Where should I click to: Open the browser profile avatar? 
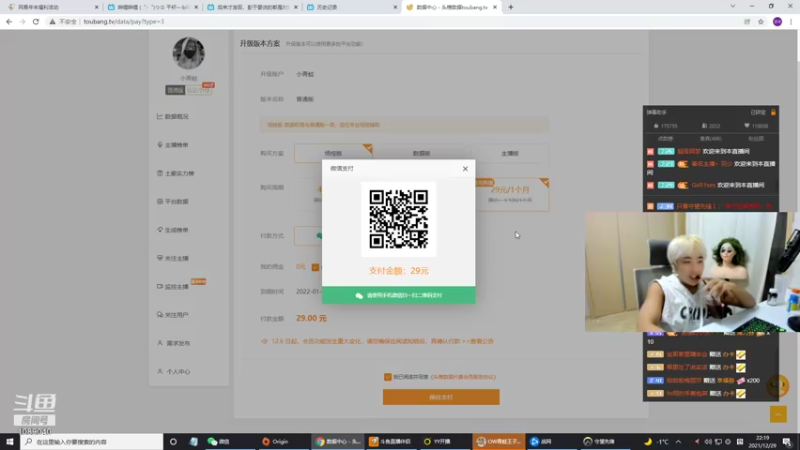pos(777,21)
